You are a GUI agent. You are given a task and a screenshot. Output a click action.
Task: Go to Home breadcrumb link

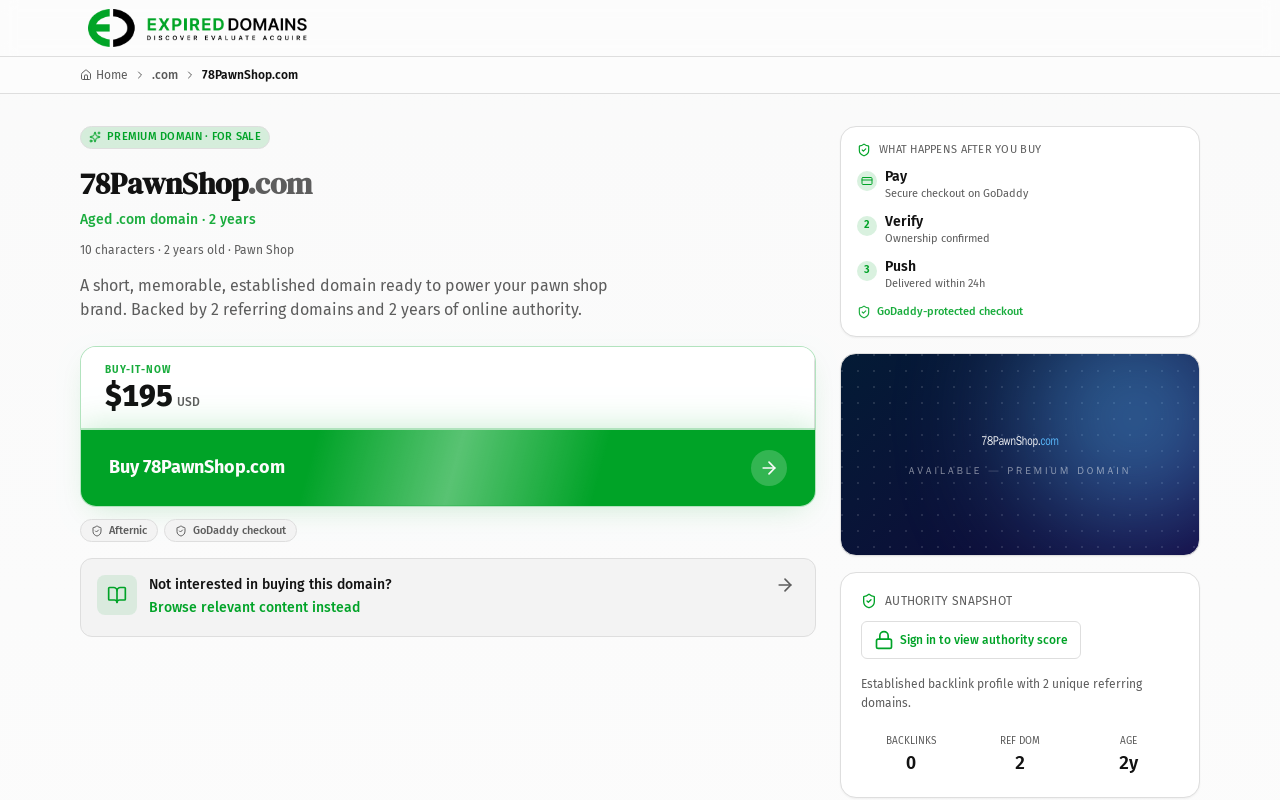tap(104, 75)
